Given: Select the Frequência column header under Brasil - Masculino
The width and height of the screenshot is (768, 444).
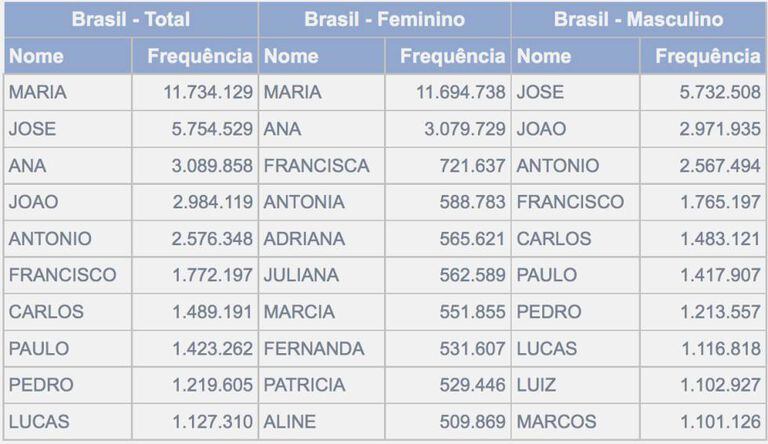Looking at the screenshot, I should (x=707, y=56).
